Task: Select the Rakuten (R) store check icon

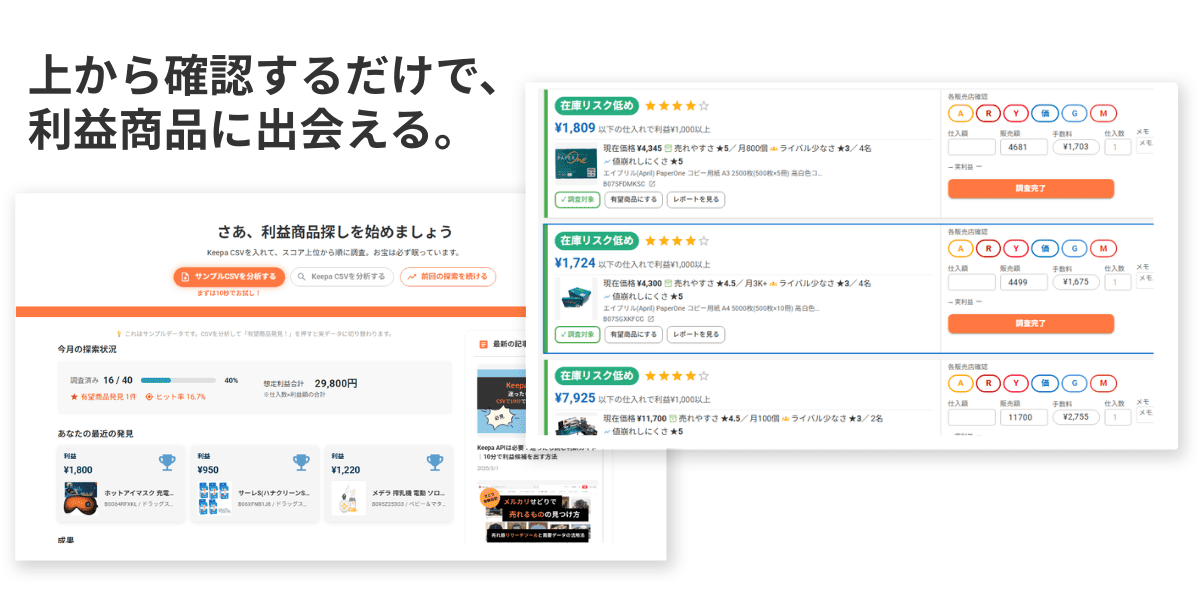Action: (988, 112)
